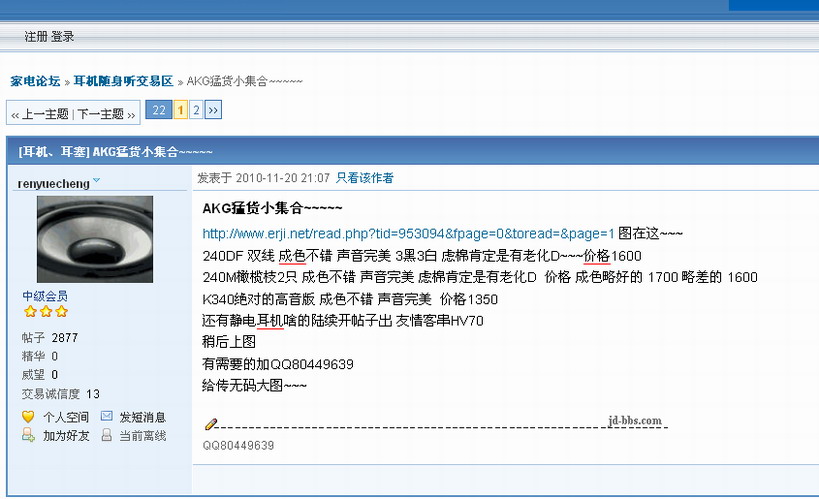Open renyuecheng user profile name

[x=53, y=184]
